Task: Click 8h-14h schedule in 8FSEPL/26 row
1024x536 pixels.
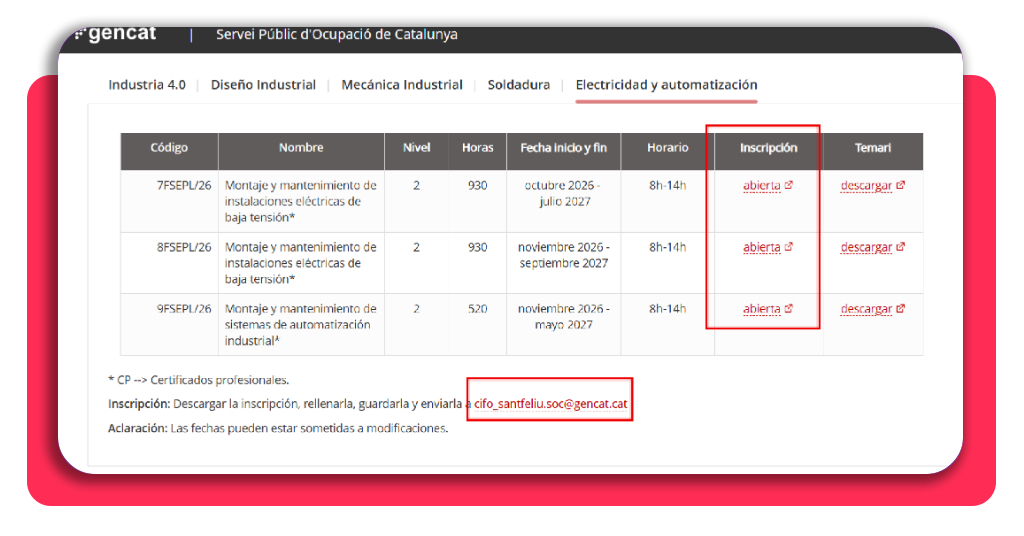Action: (667, 247)
